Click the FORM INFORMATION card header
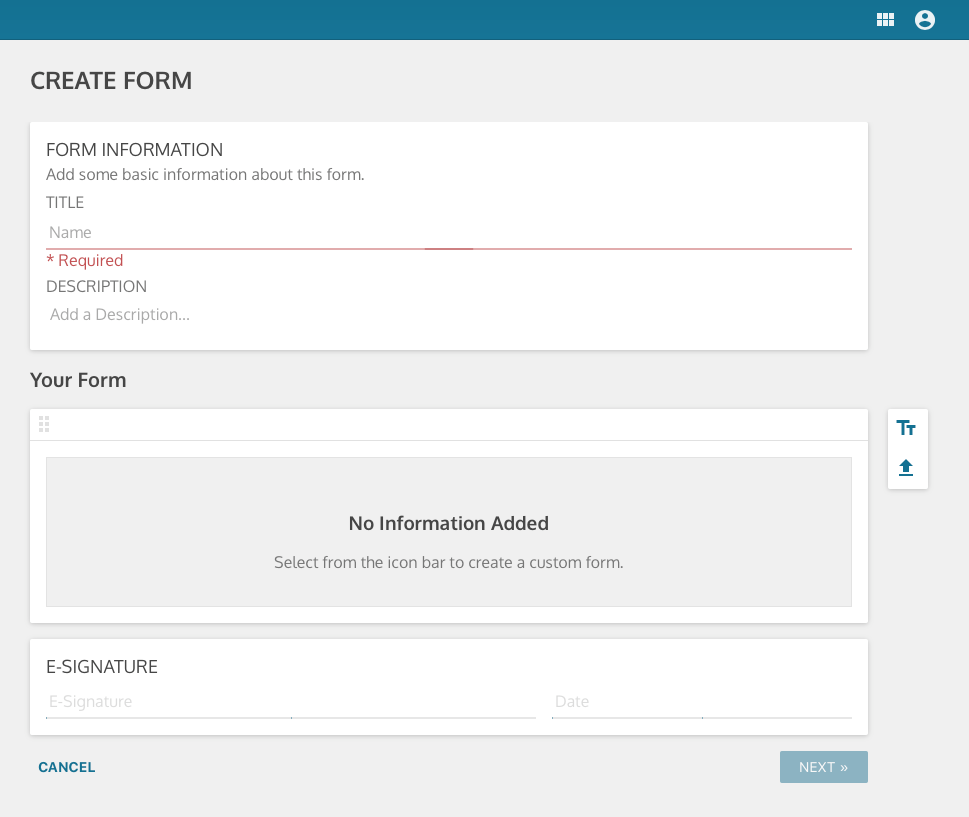Viewport: 969px width, 817px height. 134,149
